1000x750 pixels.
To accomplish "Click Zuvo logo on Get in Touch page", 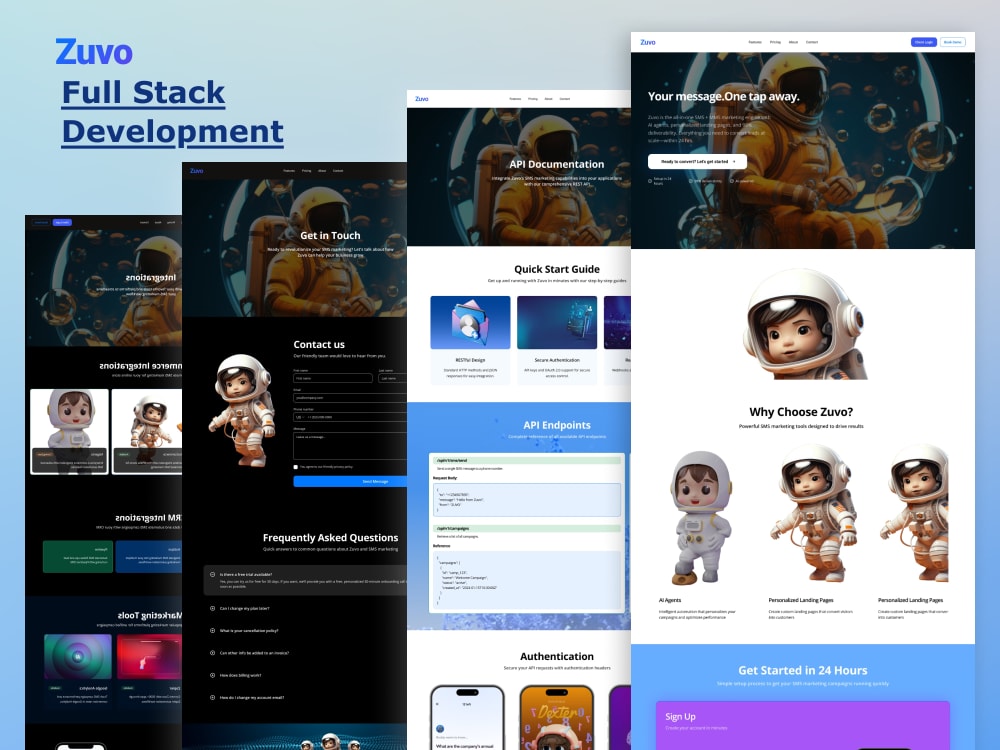I will pyautogui.click(x=196, y=171).
